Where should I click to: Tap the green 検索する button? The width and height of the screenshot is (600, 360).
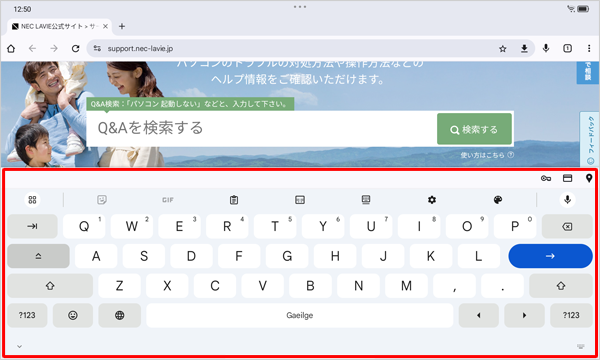click(474, 129)
